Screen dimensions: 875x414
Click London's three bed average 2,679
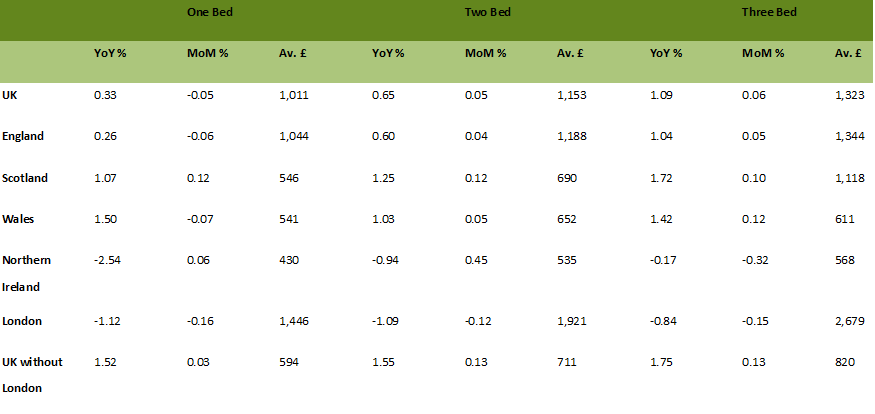(x=850, y=321)
